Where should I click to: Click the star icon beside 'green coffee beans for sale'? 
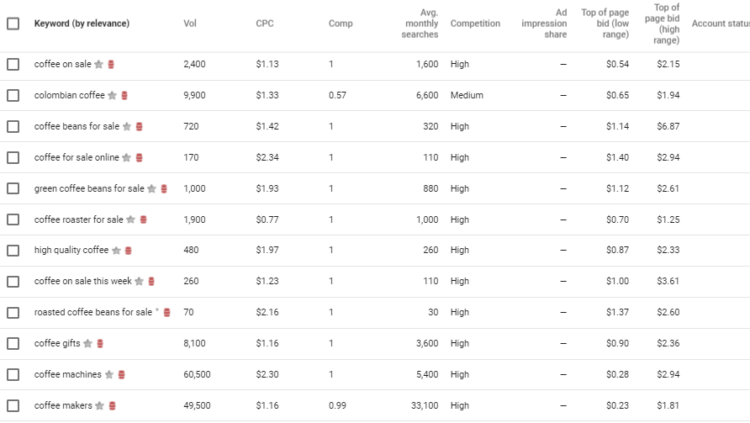(x=151, y=189)
